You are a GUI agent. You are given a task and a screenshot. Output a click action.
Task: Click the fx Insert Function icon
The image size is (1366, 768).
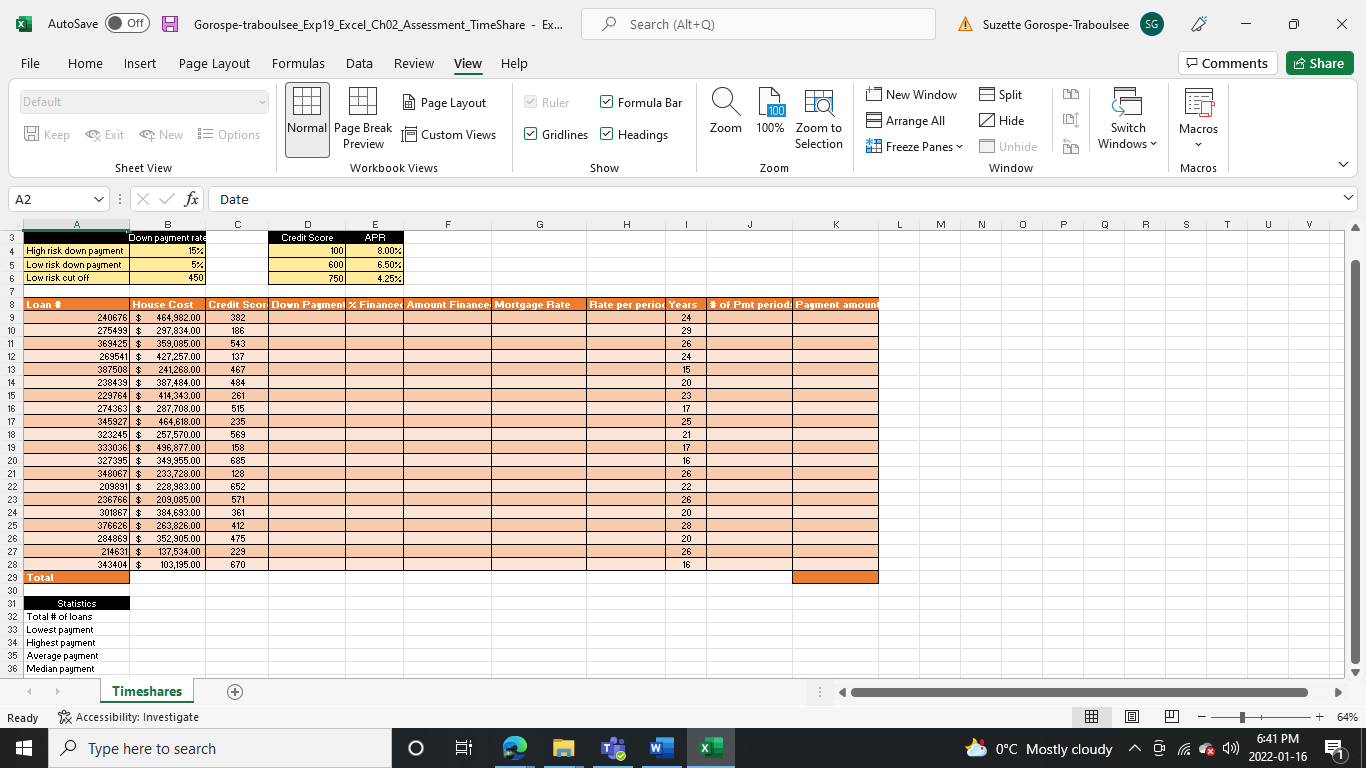point(192,199)
